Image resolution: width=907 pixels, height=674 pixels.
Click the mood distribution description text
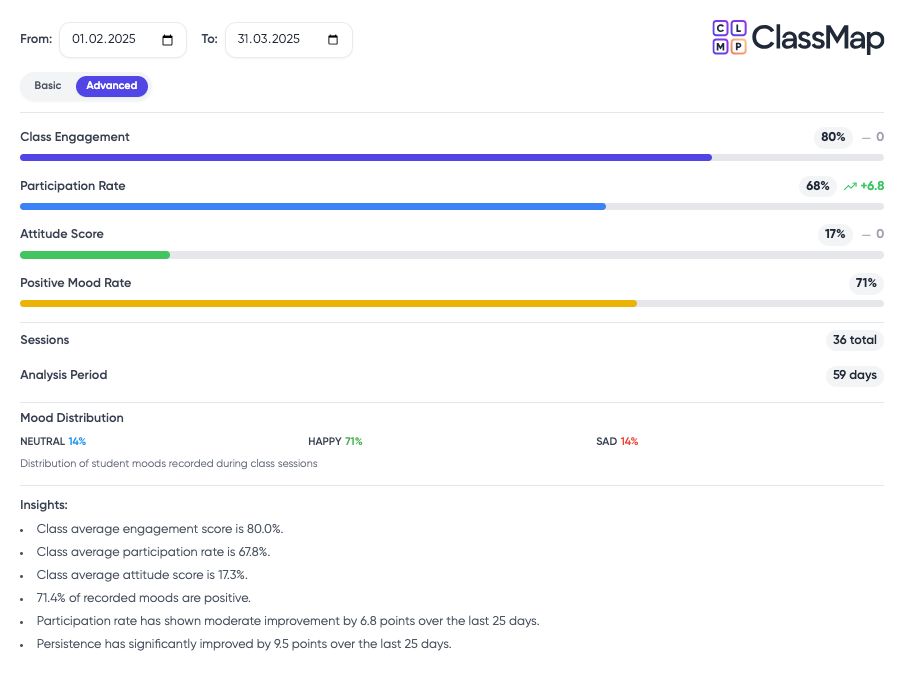click(x=169, y=463)
